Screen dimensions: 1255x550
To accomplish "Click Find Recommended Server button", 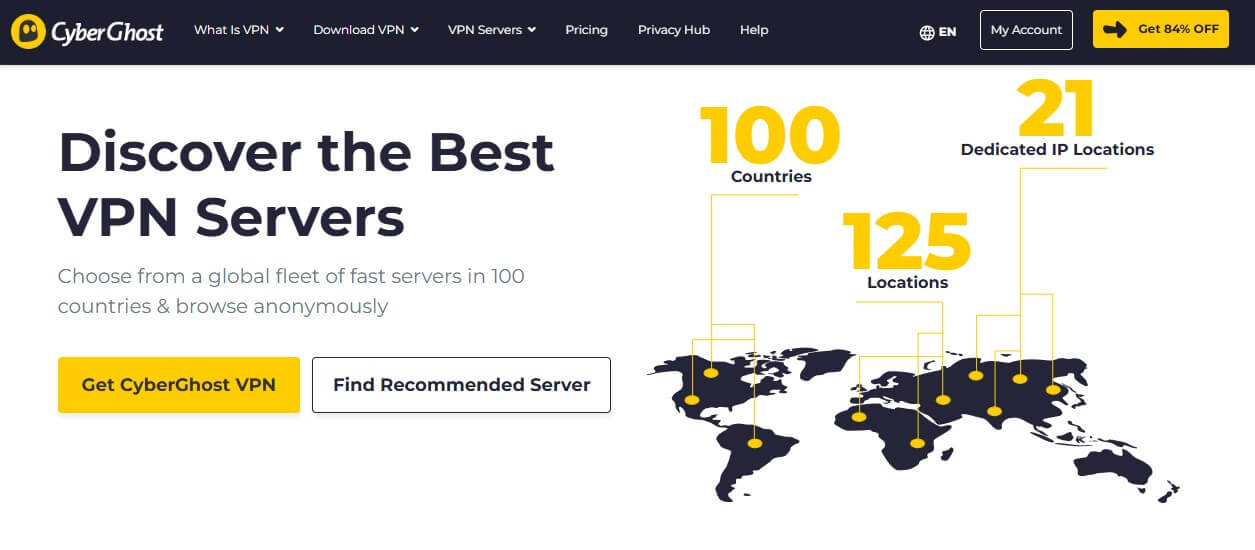I will pos(461,385).
